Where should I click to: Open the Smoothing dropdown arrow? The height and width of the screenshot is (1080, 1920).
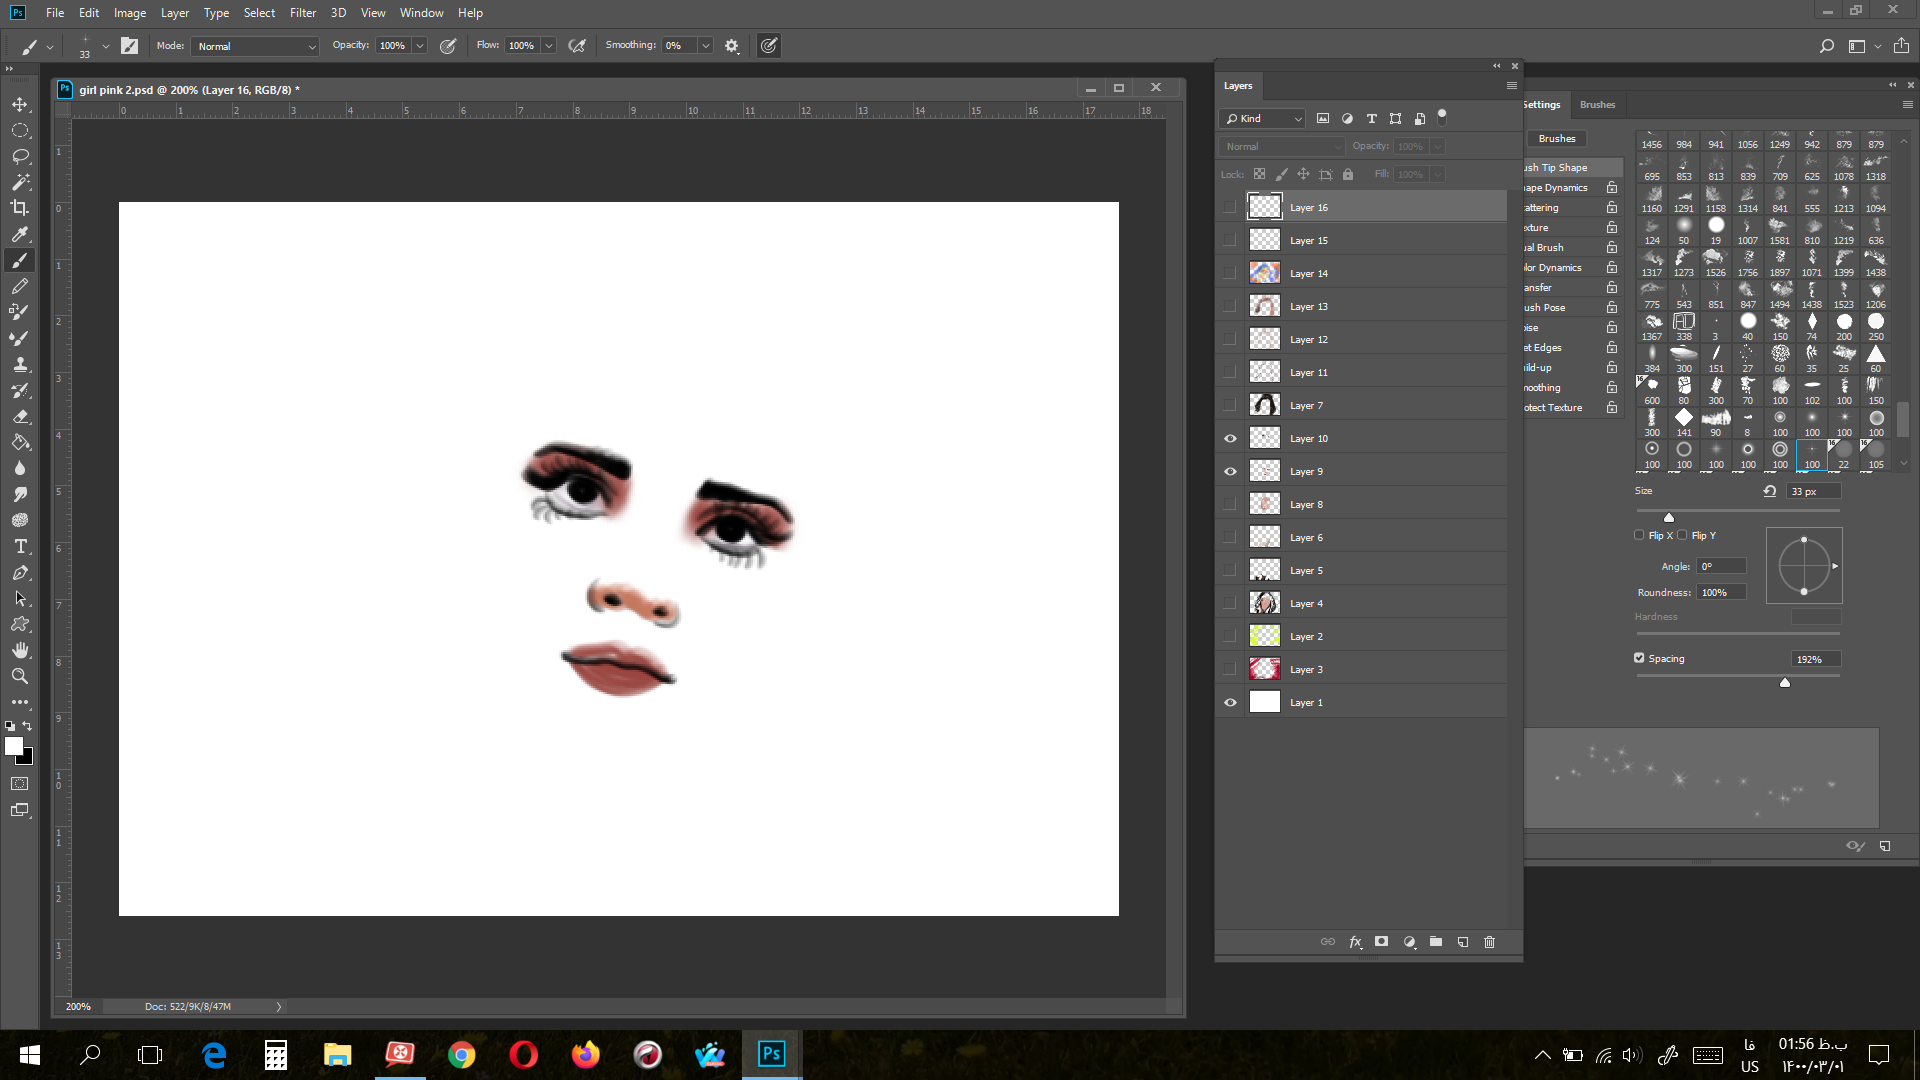706,46
